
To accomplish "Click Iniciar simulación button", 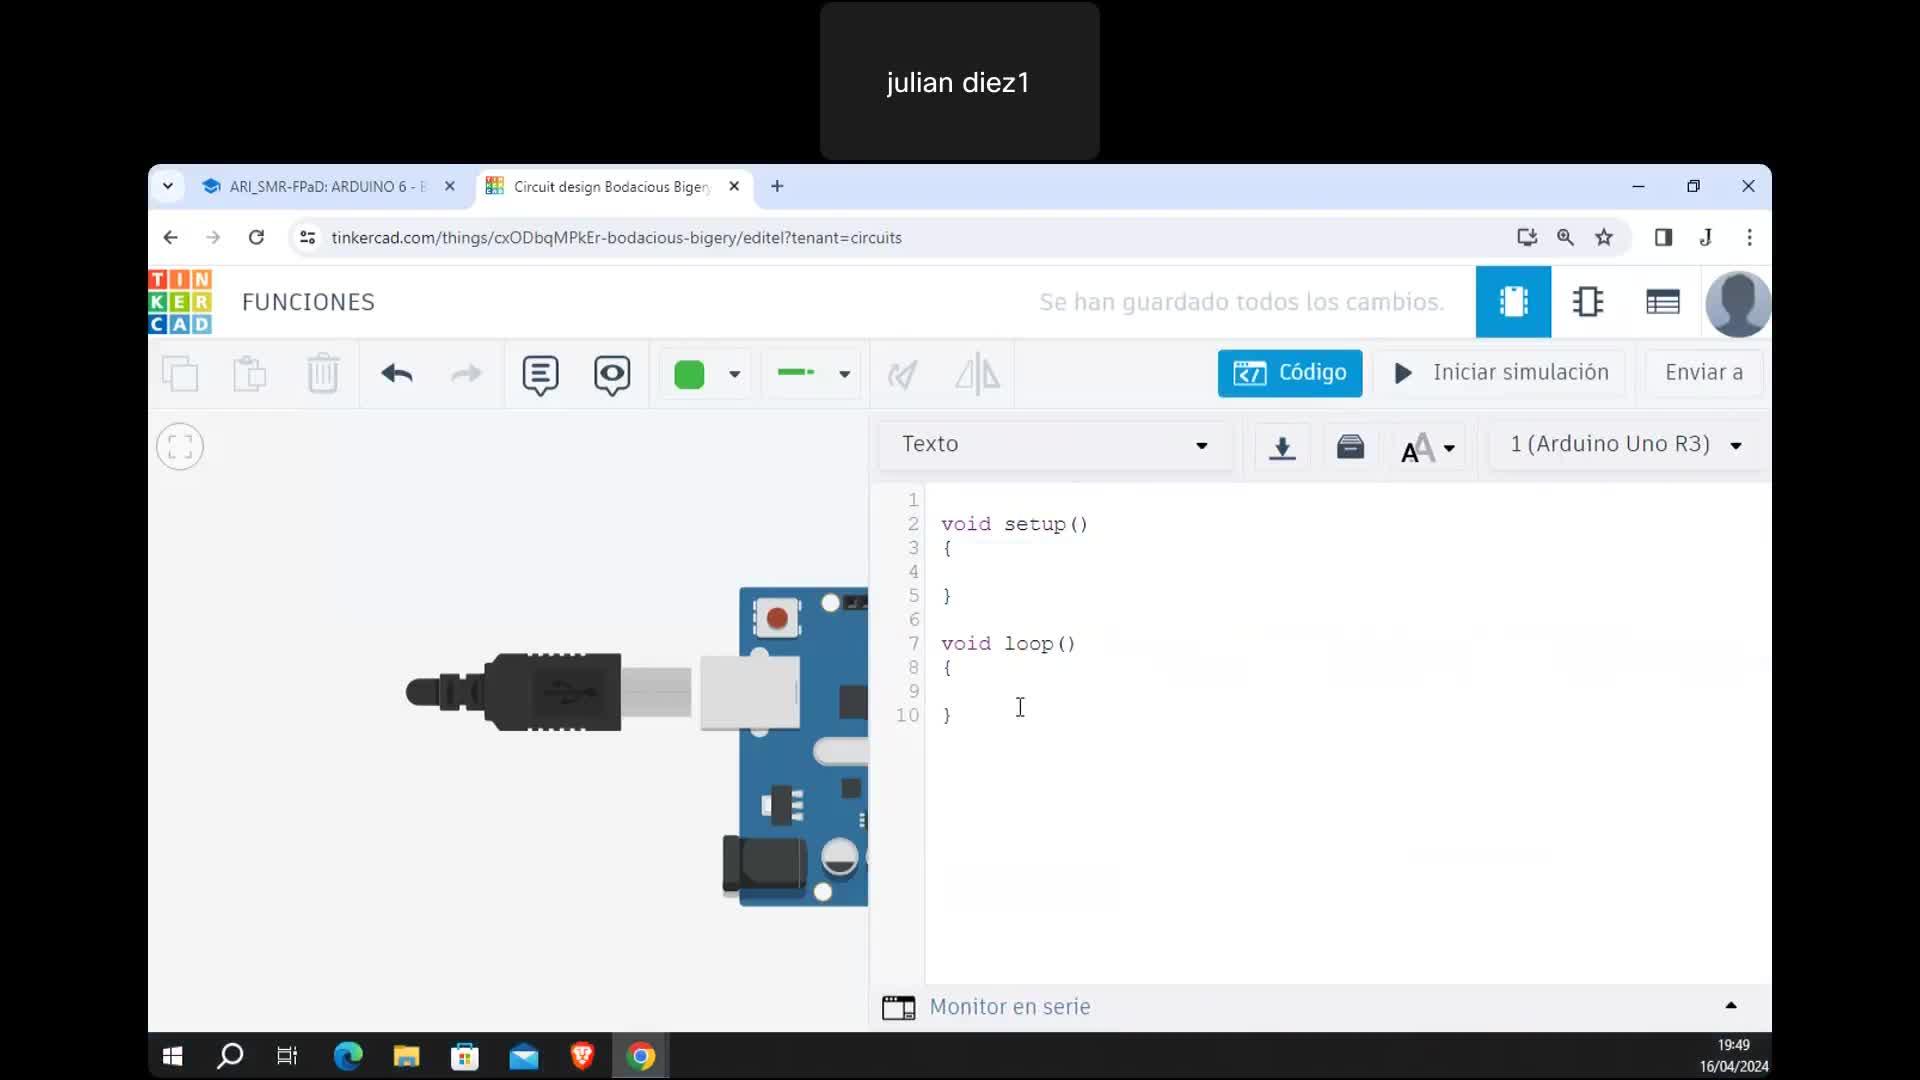I will (x=1501, y=373).
